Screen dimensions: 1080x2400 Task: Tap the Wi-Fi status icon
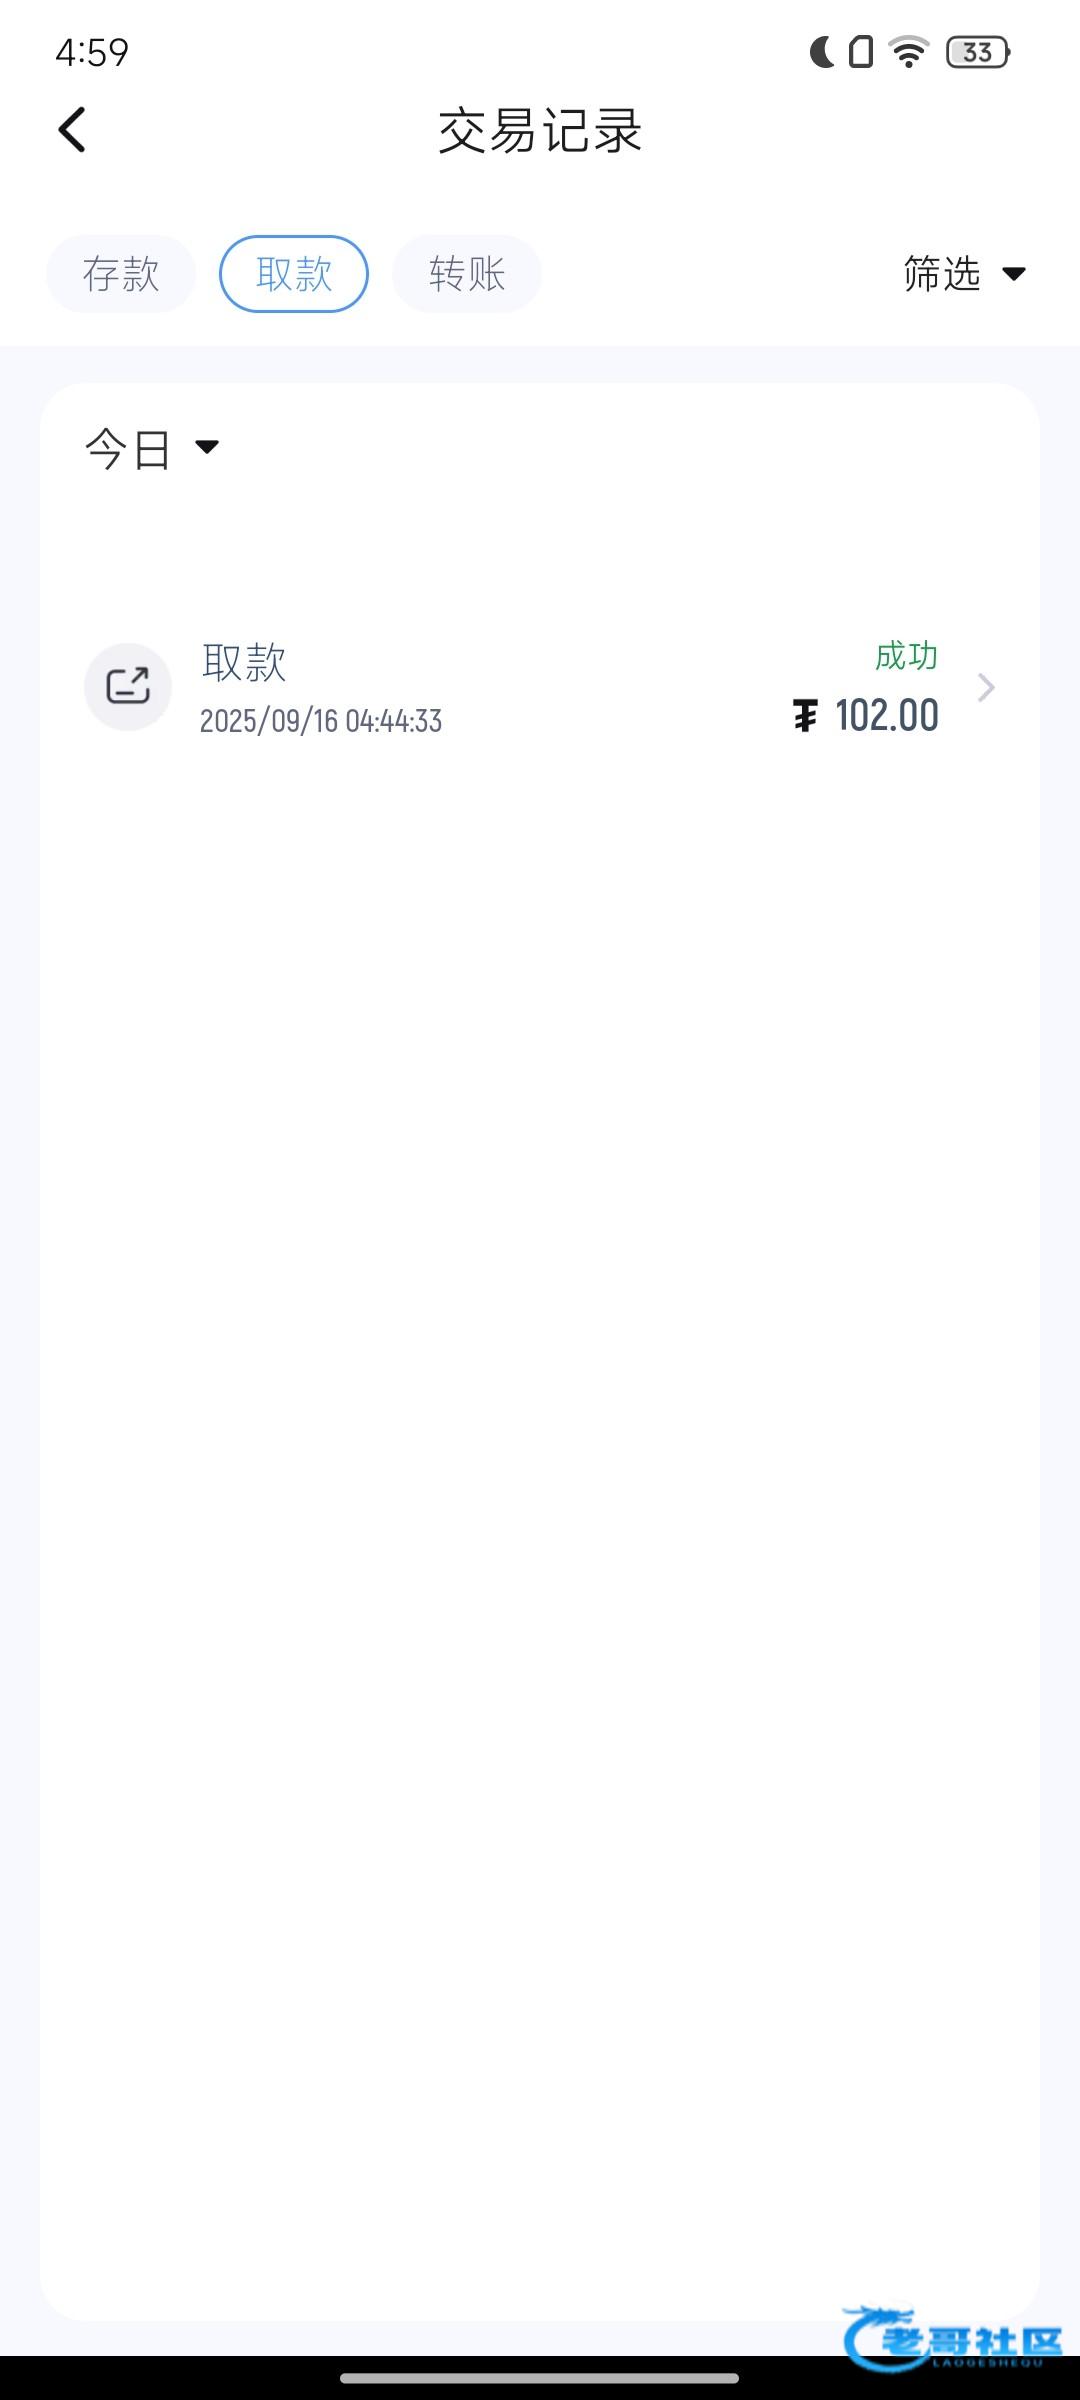pyautogui.click(x=909, y=52)
